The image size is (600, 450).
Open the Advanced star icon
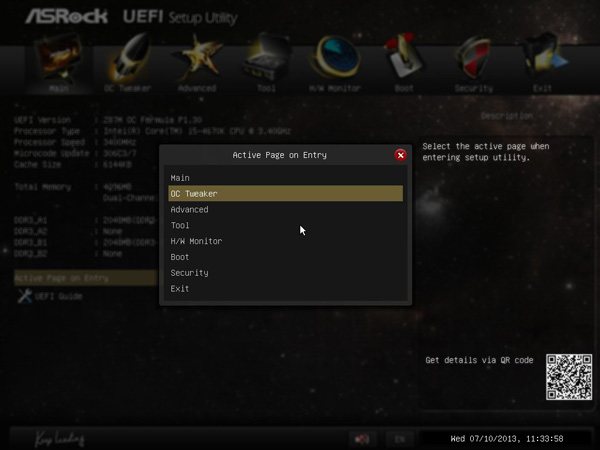point(197,57)
